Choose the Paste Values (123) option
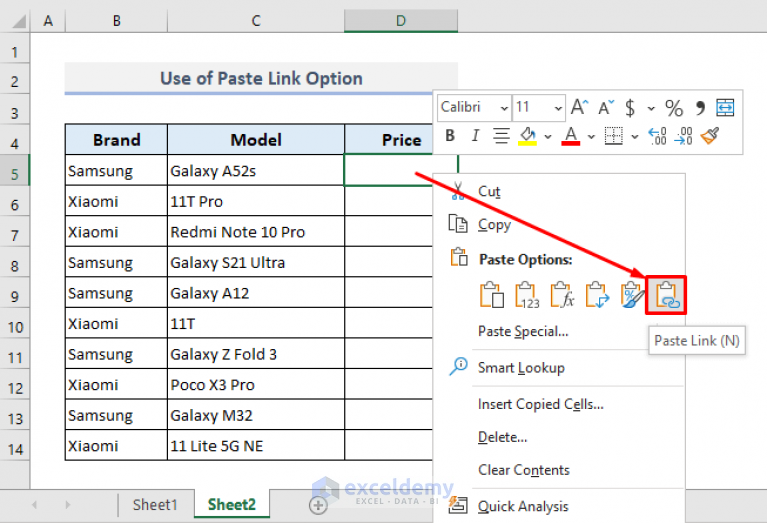Viewport: 767px width, 523px height. click(526, 295)
